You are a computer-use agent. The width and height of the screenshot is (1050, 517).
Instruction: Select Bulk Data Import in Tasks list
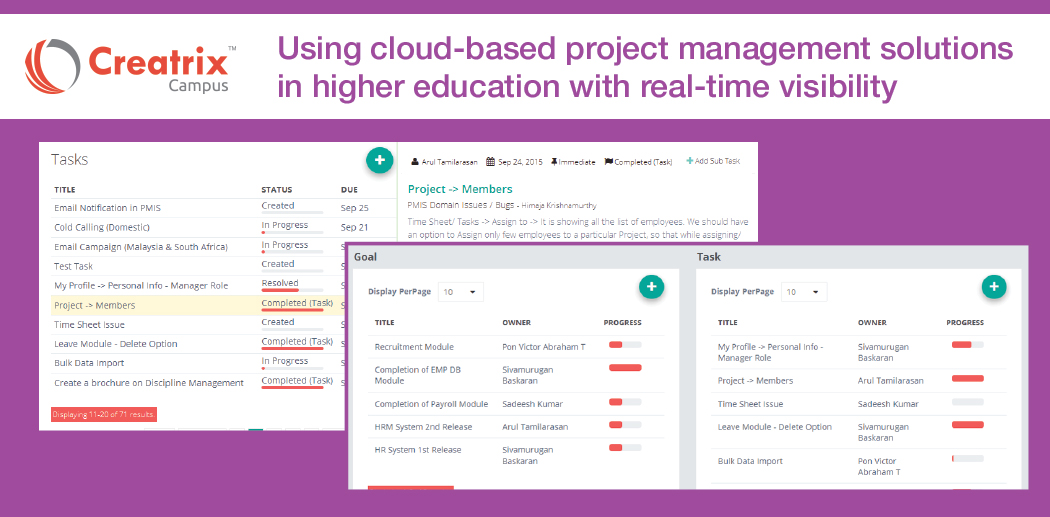click(89, 362)
